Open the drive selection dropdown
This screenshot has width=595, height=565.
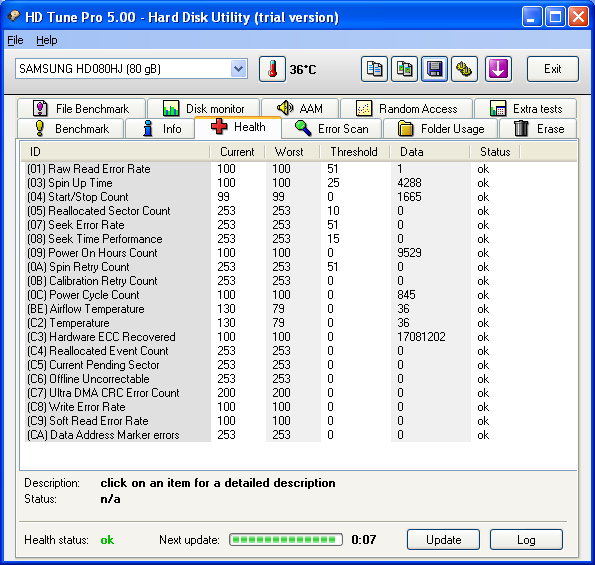click(x=238, y=69)
